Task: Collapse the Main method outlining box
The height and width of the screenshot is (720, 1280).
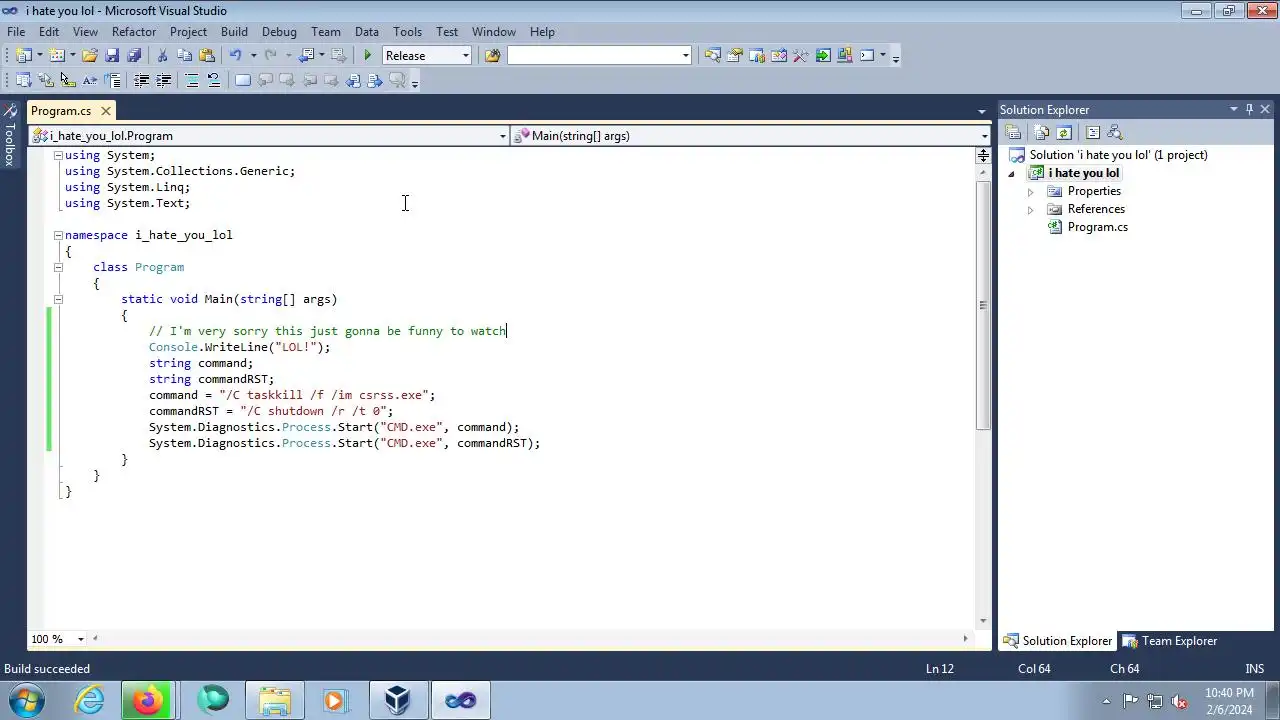Action: coord(58,299)
